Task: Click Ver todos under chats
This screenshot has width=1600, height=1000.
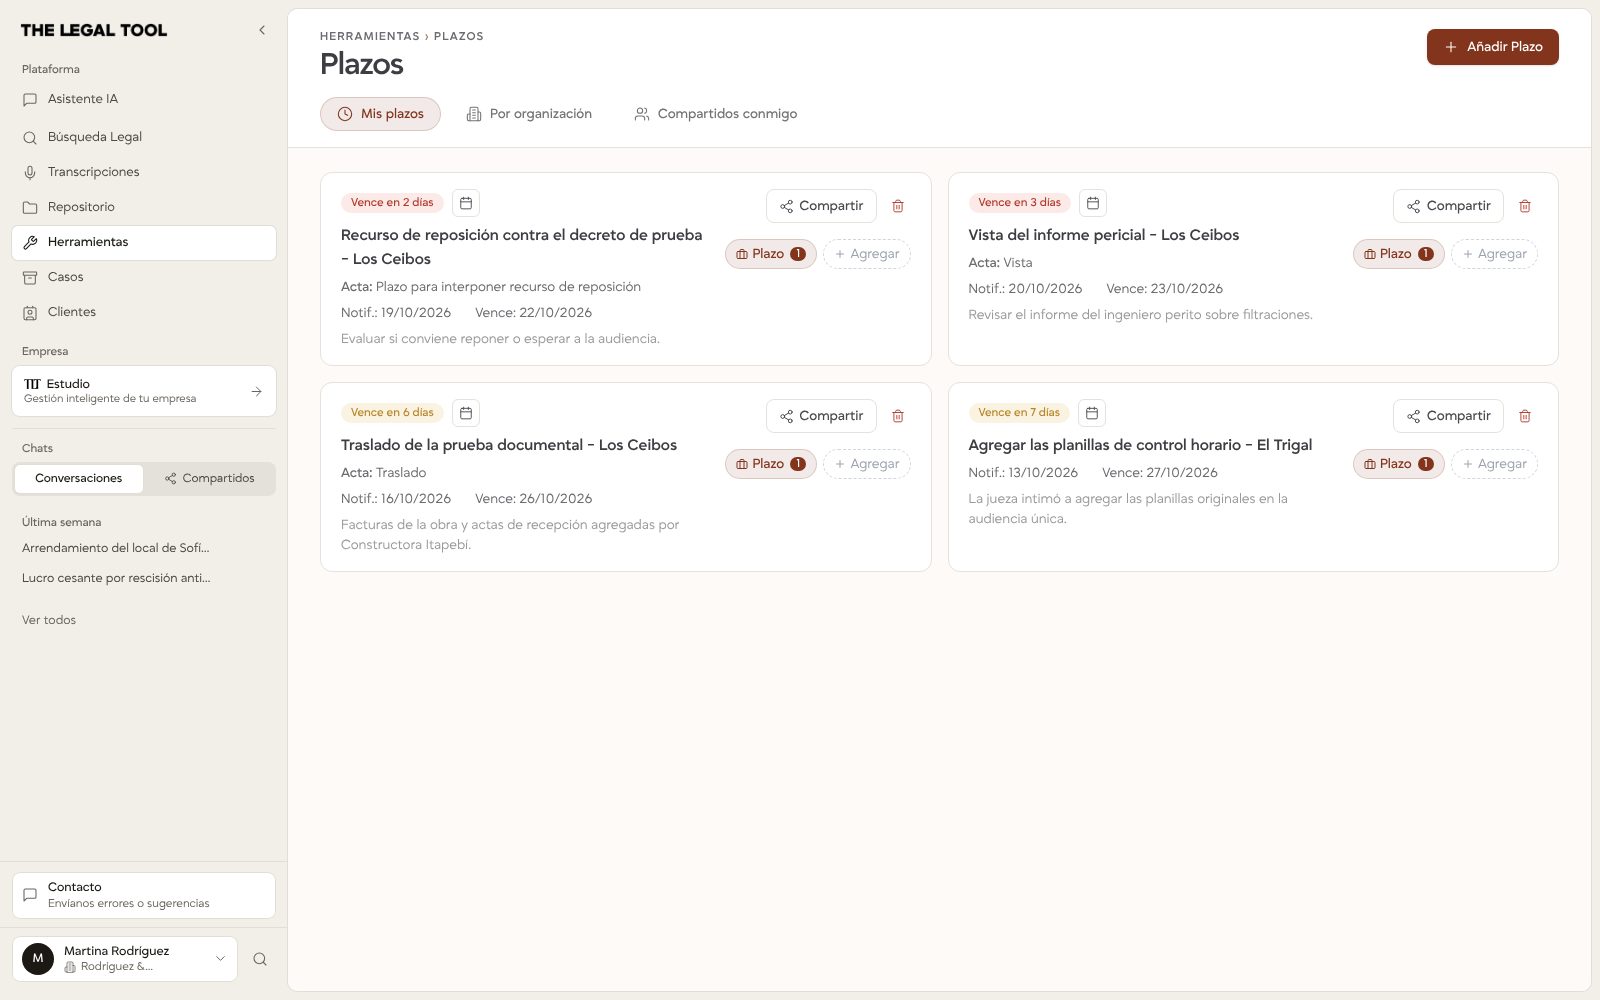Action: (x=49, y=620)
